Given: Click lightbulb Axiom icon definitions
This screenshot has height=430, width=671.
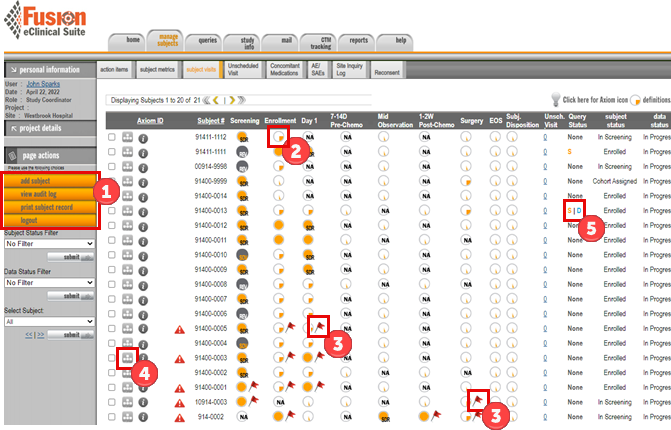Looking at the screenshot, I should coord(555,99).
